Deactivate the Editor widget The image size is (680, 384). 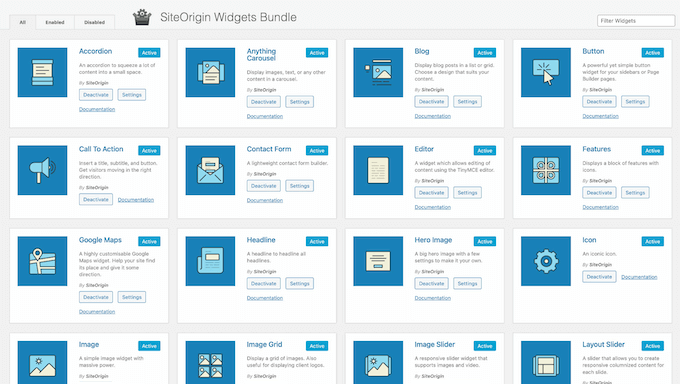(x=432, y=193)
